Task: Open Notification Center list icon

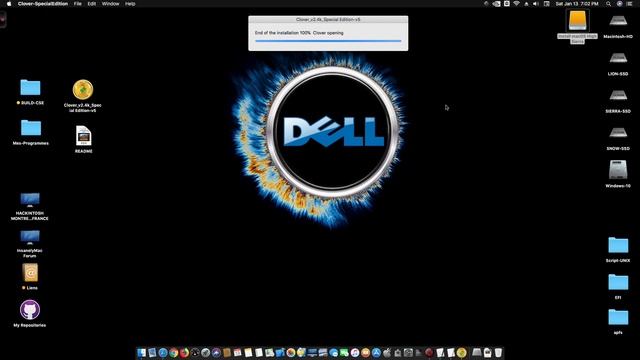Action: click(x=630, y=4)
